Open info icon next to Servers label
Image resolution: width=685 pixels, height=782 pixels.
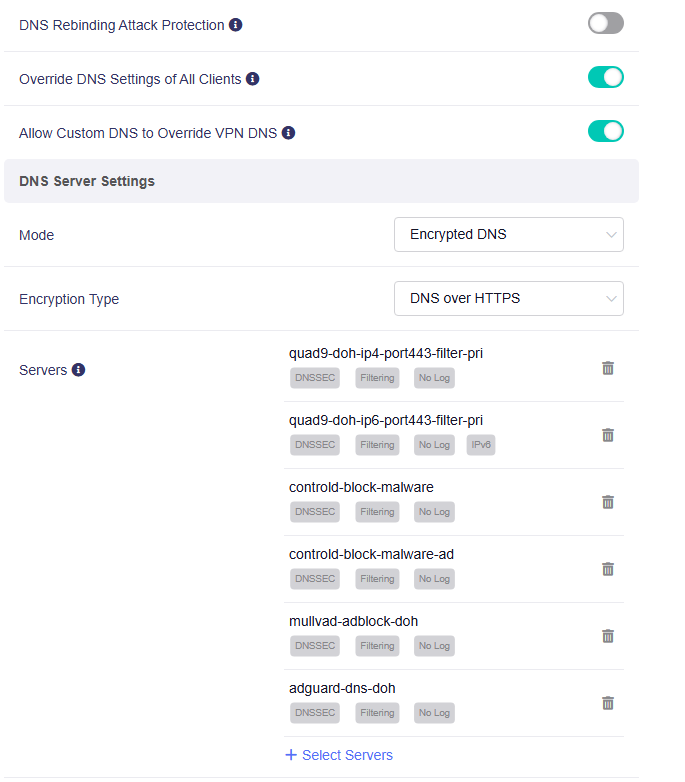pyautogui.click(x=78, y=370)
